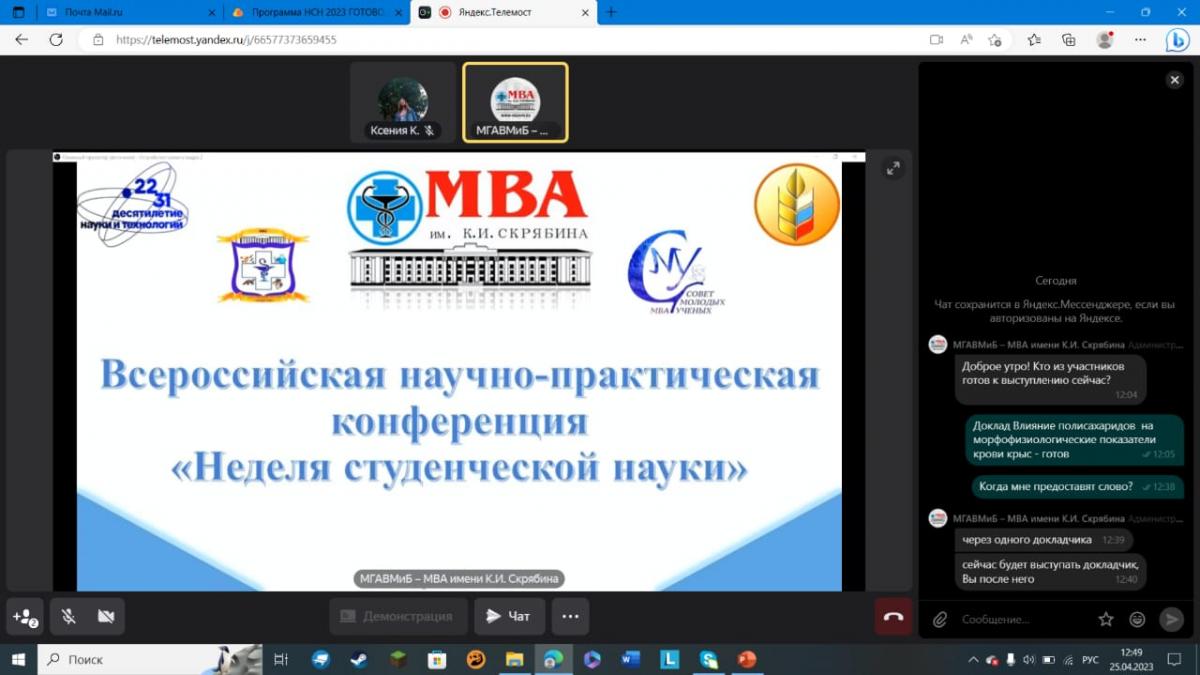Open Microsoft Store from the taskbar
The image size is (1200, 675).
pos(436,659)
